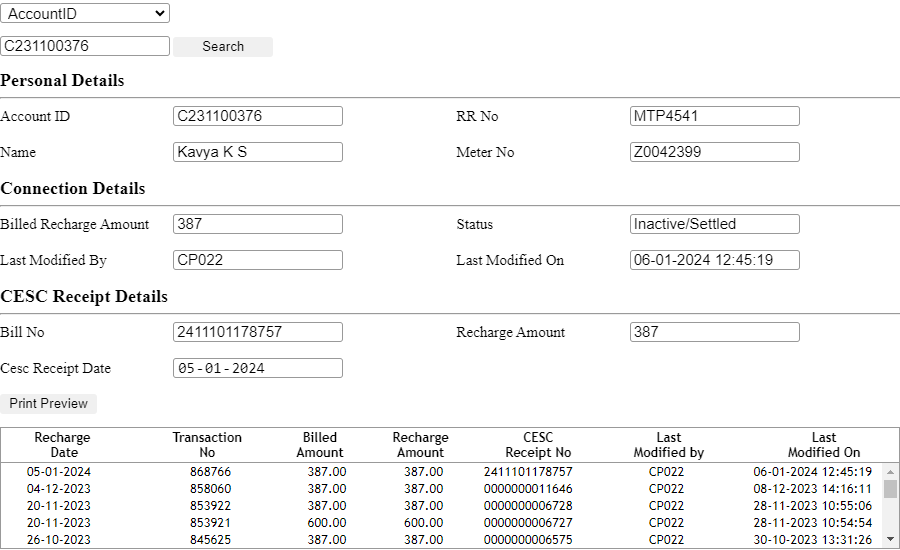Viewport: 900px width, 550px height.
Task: Select recharge date 04-12-2023 row cell
Action: click(x=59, y=489)
